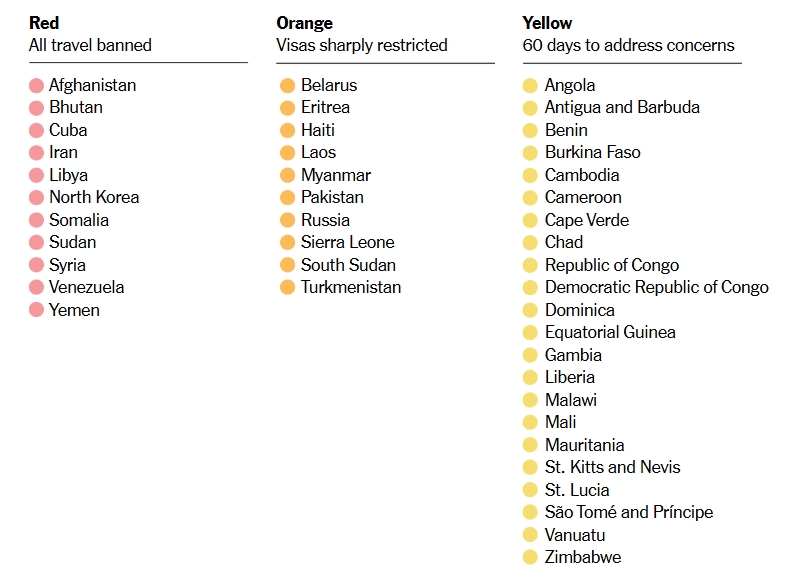Select the Orange column heading
The height and width of the screenshot is (581, 786).
(x=304, y=22)
